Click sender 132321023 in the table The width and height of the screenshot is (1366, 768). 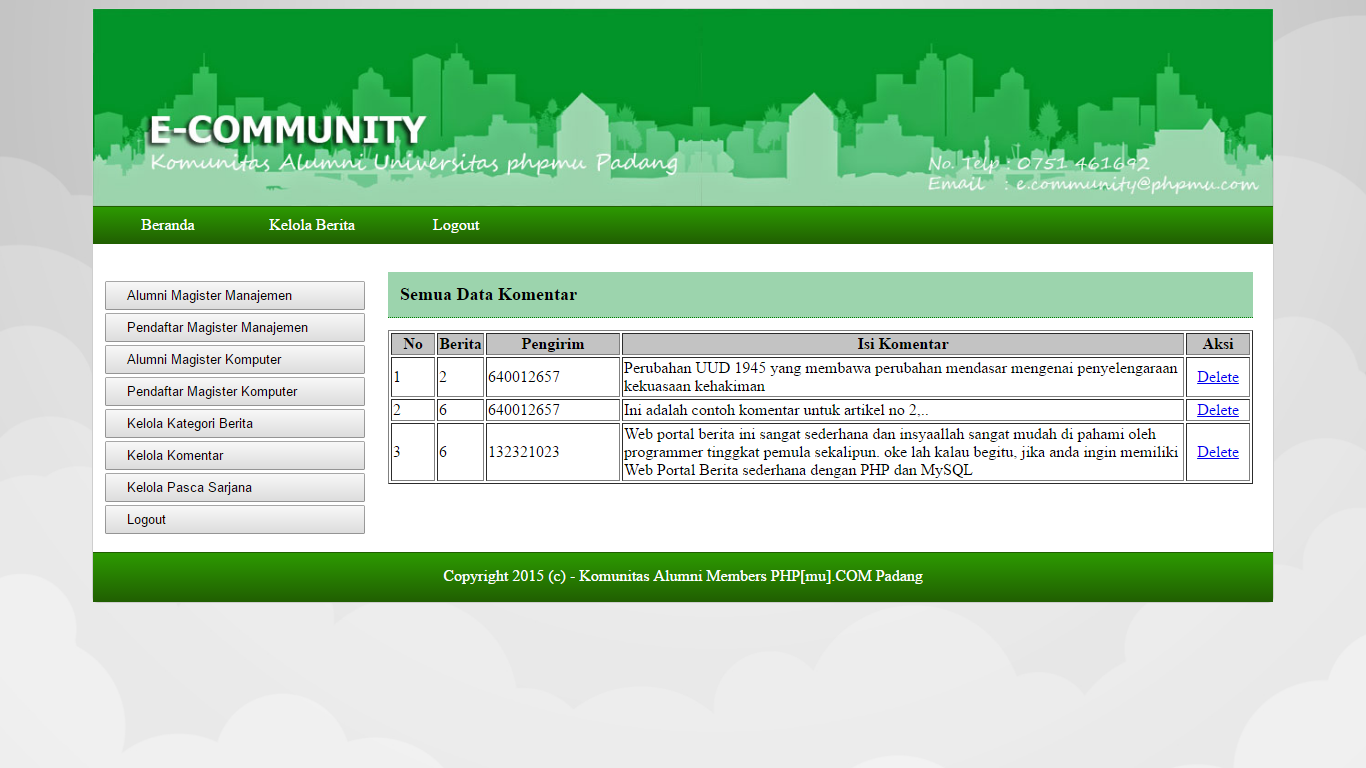(524, 452)
